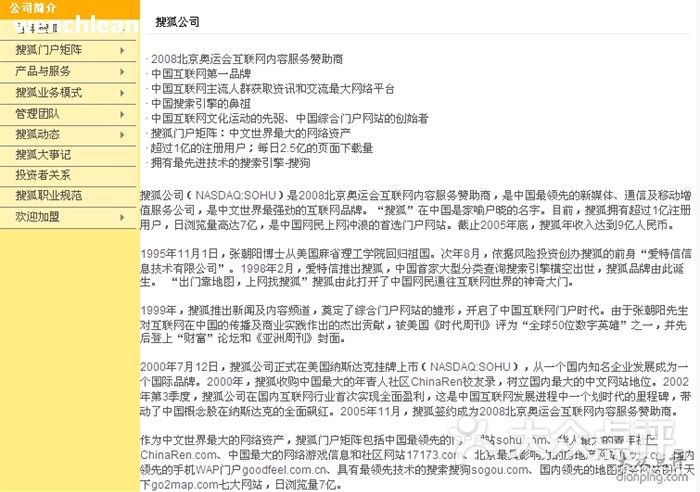This screenshot has height=492, width=700.
Task: Click the arrow beside 搜狐业务模式
Action: [122, 92]
